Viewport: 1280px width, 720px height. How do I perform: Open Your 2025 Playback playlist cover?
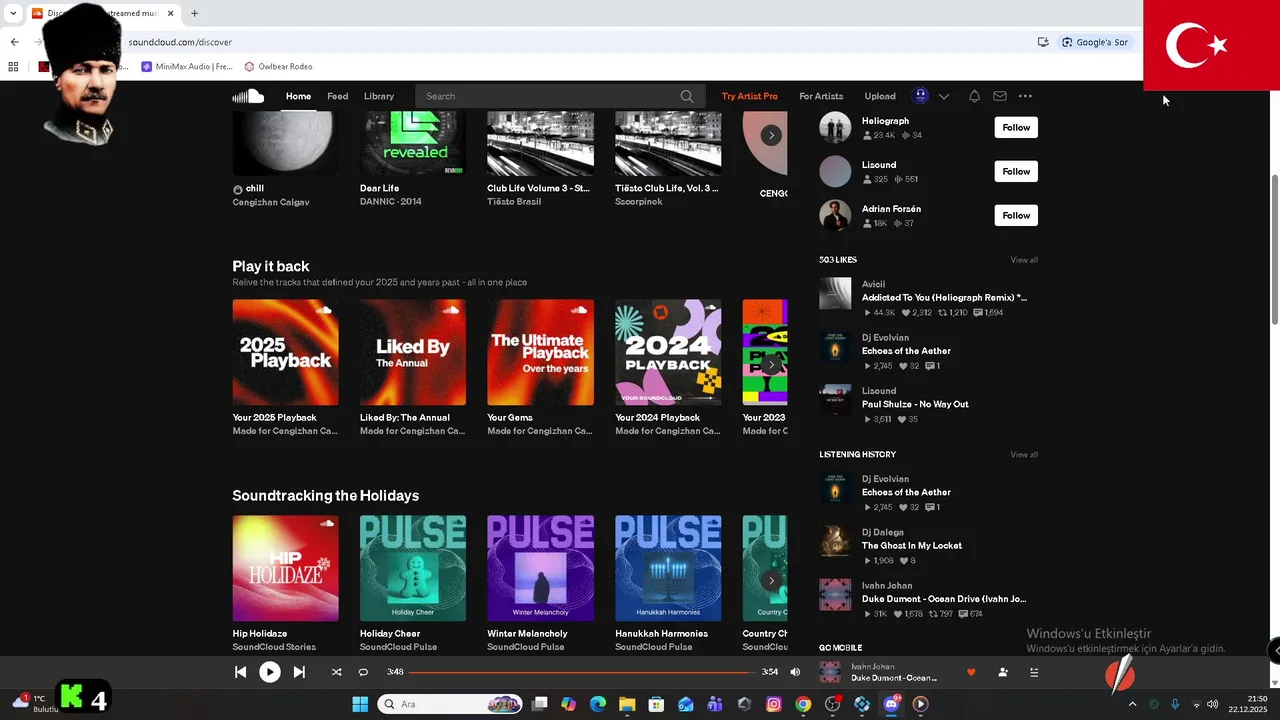pyautogui.click(x=285, y=352)
